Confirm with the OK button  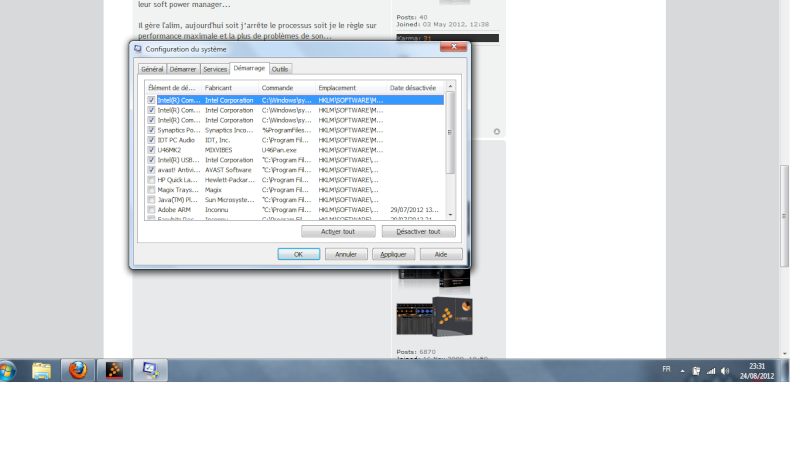click(298, 254)
